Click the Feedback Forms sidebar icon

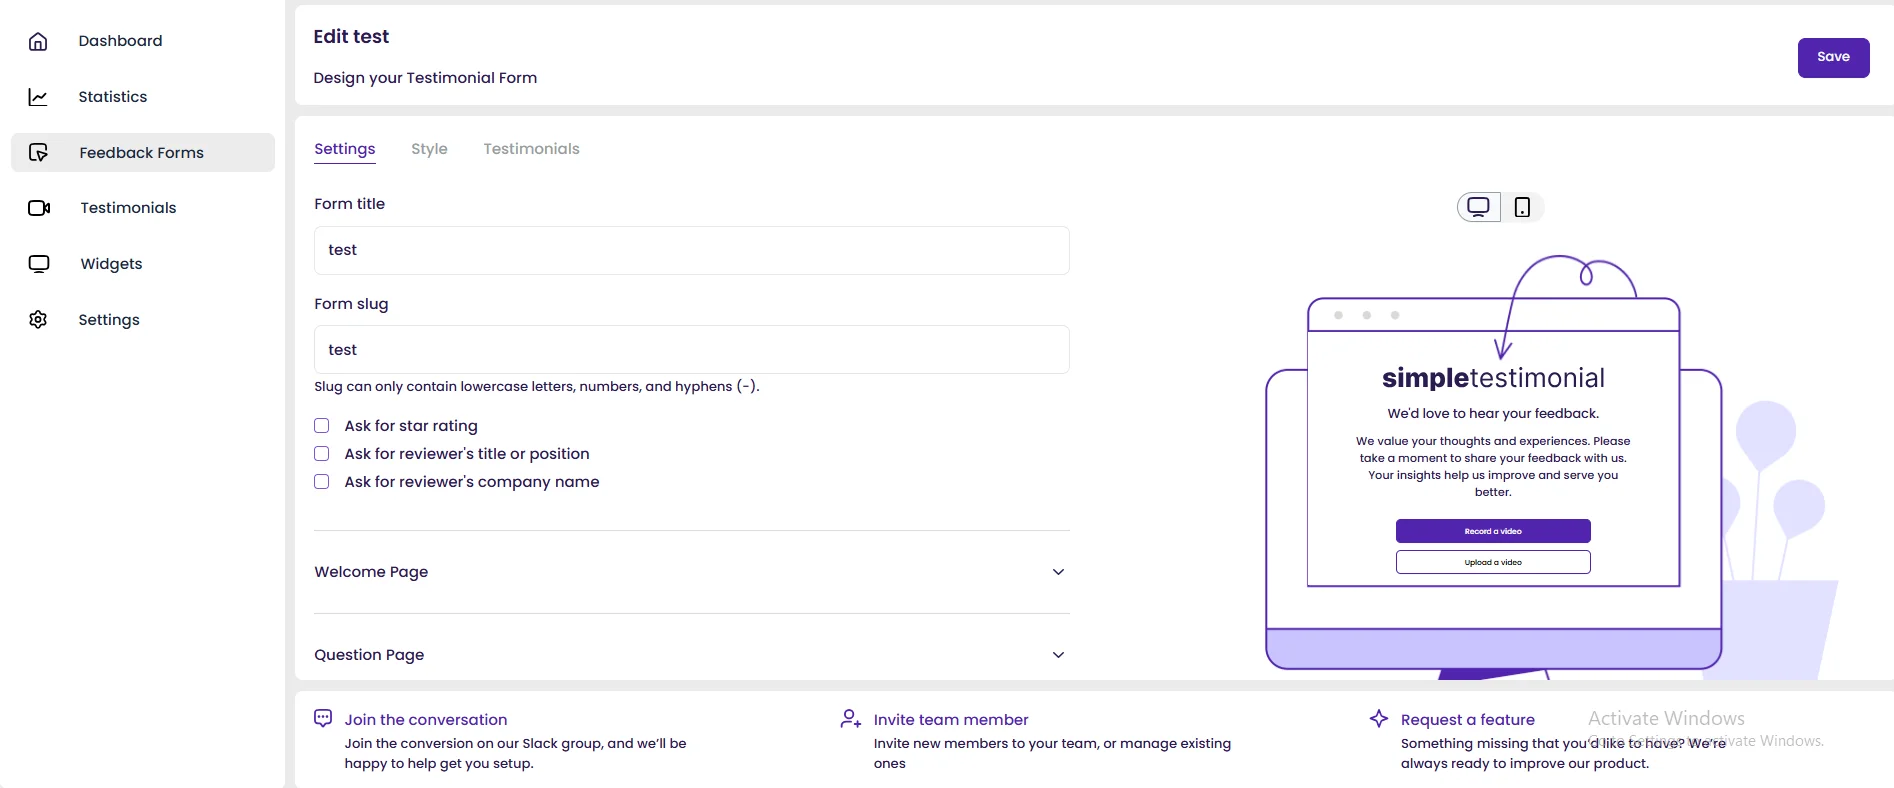coord(38,153)
